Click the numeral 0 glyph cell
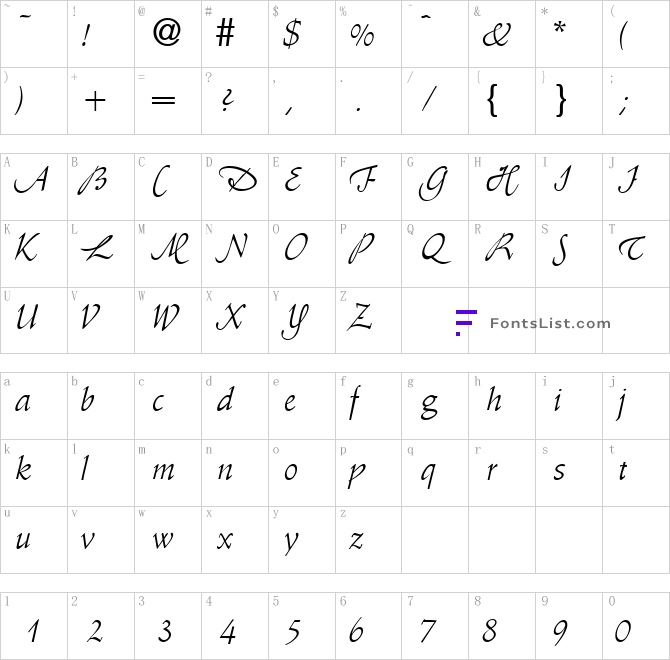670x660 pixels. (636, 626)
